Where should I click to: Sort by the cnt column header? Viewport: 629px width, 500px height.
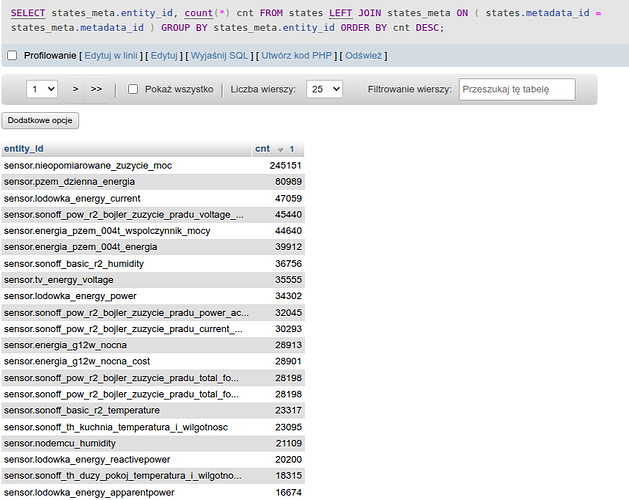tap(263, 148)
